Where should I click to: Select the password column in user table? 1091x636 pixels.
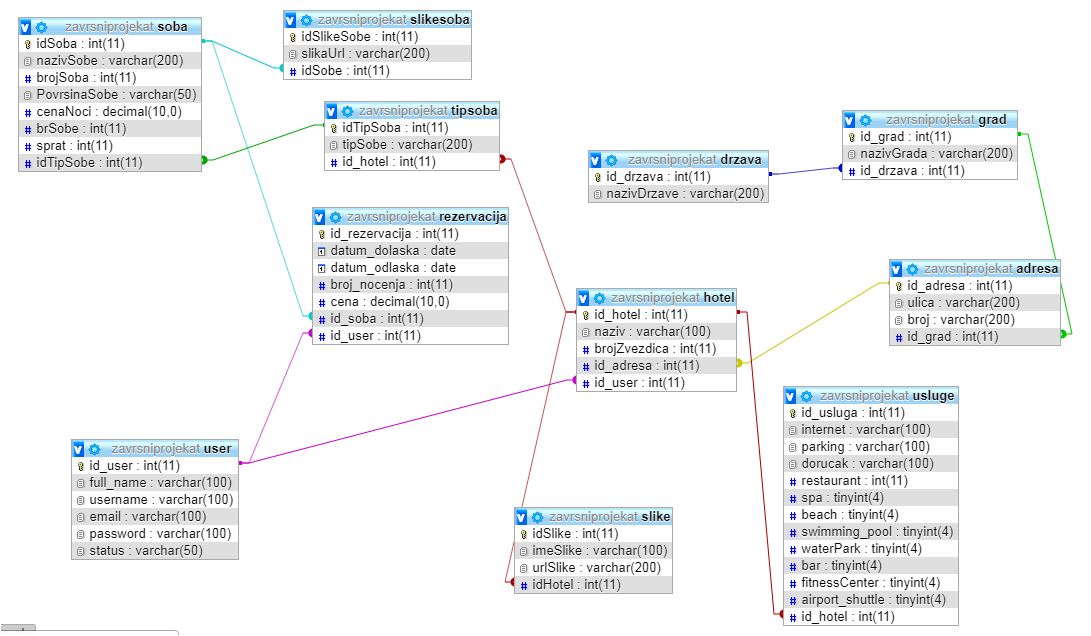click(x=154, y=534)
